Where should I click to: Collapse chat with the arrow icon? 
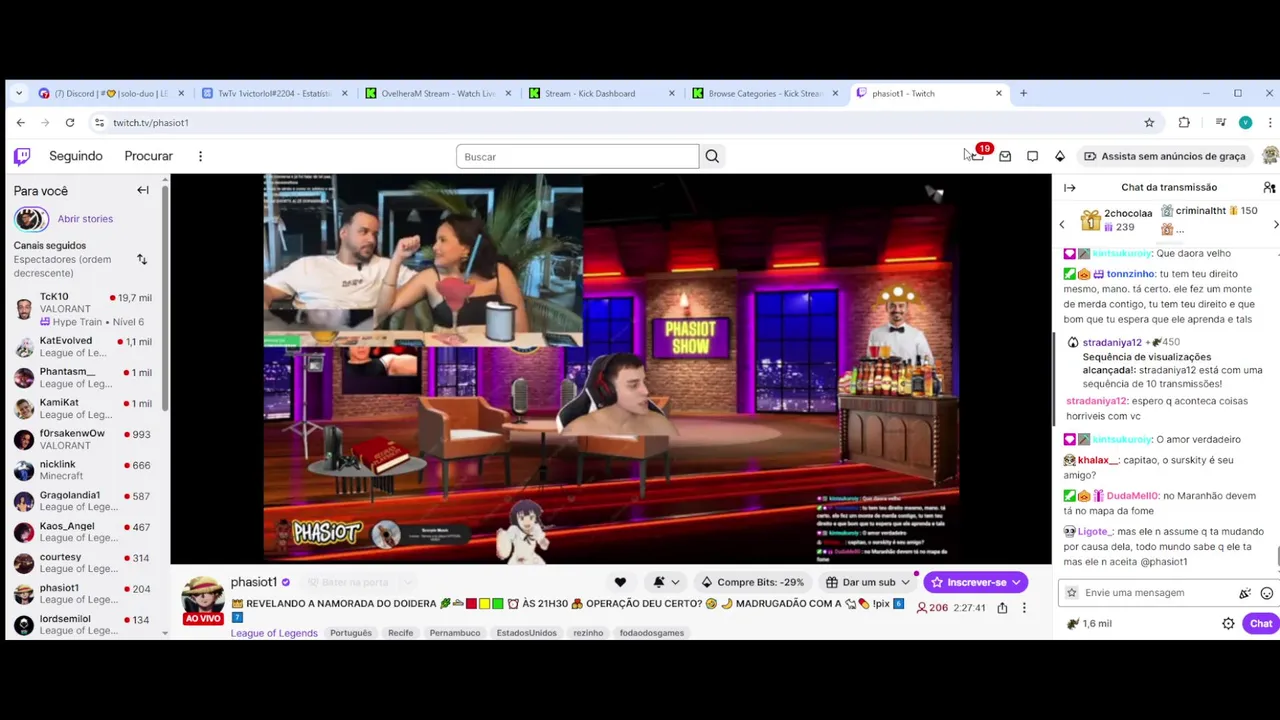1069,187
